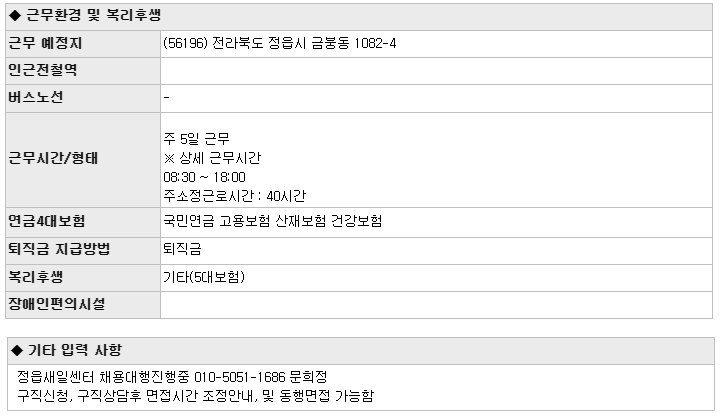The width and height of the screenshot is (720, 420).
Task: Click 주소정근로시간 : 40시간 line
Action: pyautogui.click(x=235, y=196)
